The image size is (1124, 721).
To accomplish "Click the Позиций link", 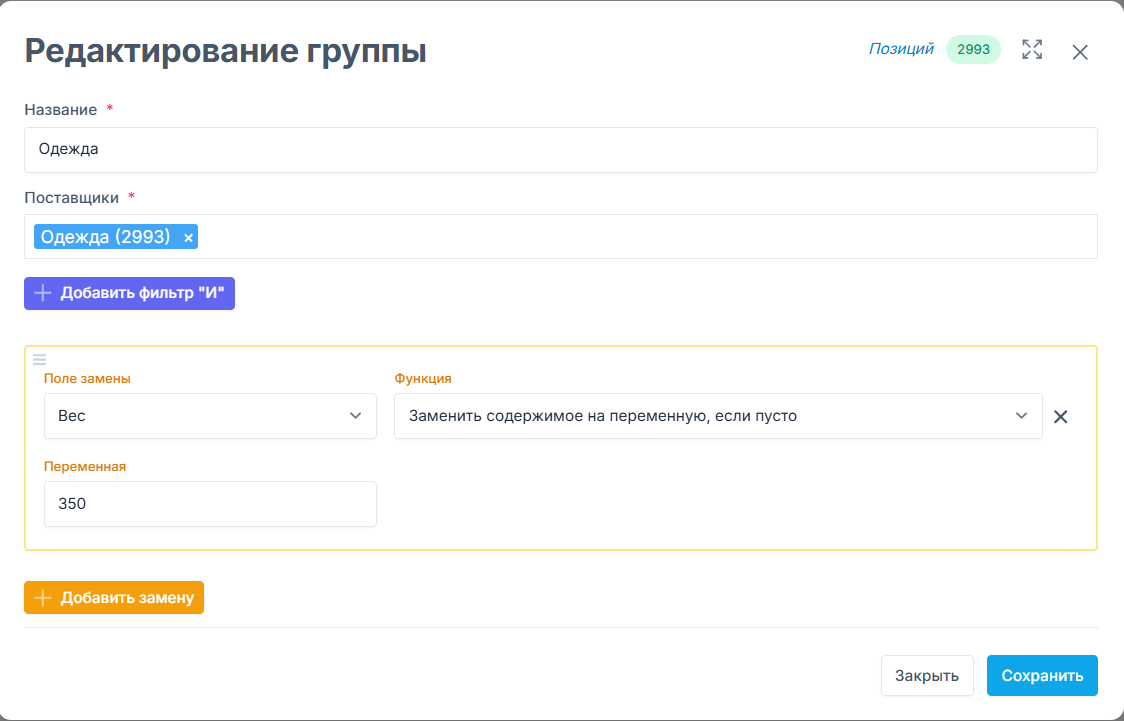I will tap(900, 49).
